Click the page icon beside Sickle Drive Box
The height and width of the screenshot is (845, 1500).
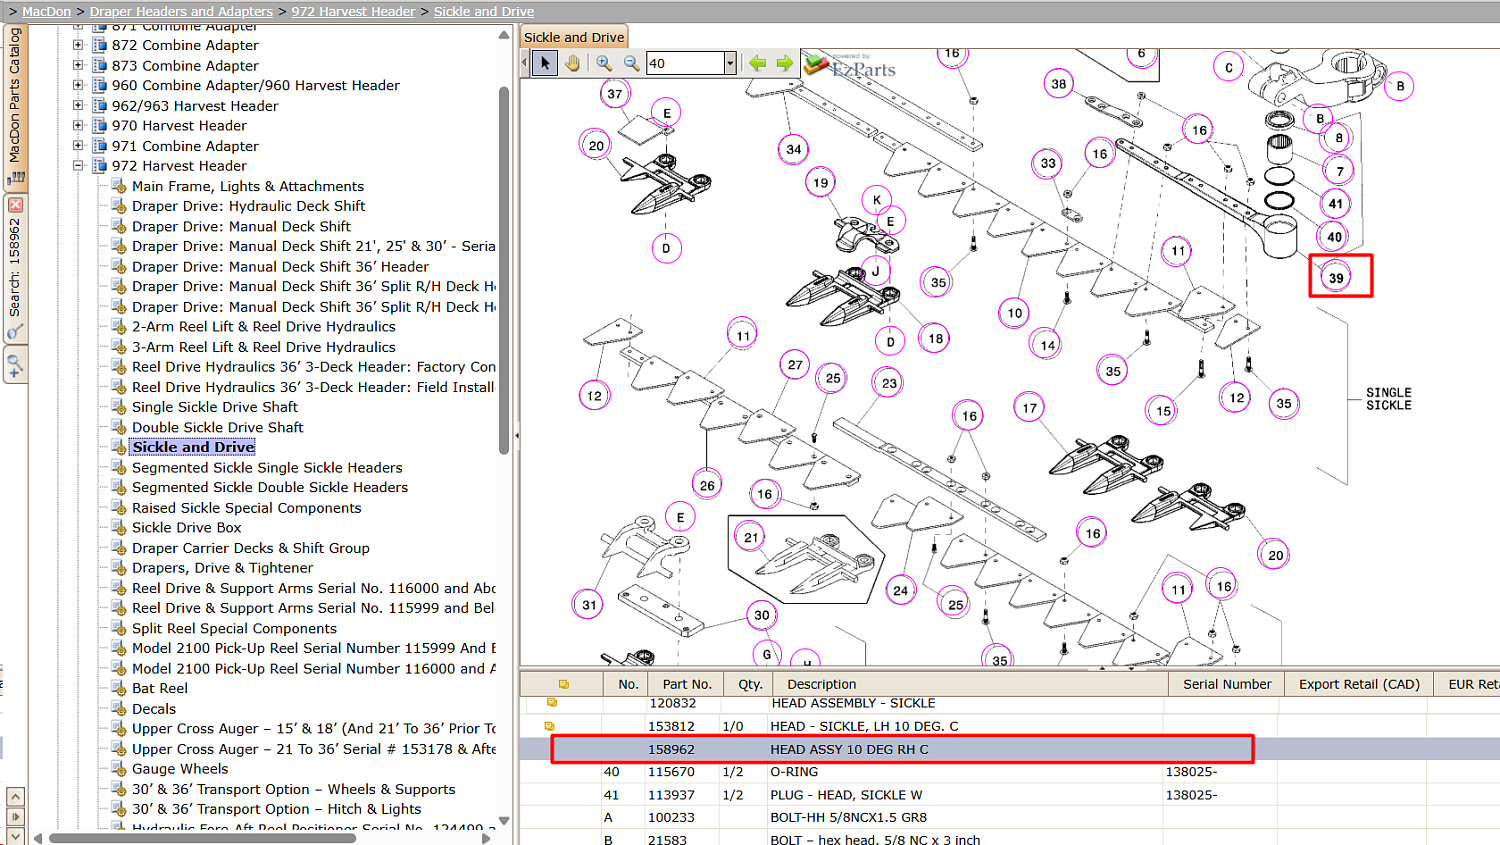(x=119, y=527)
